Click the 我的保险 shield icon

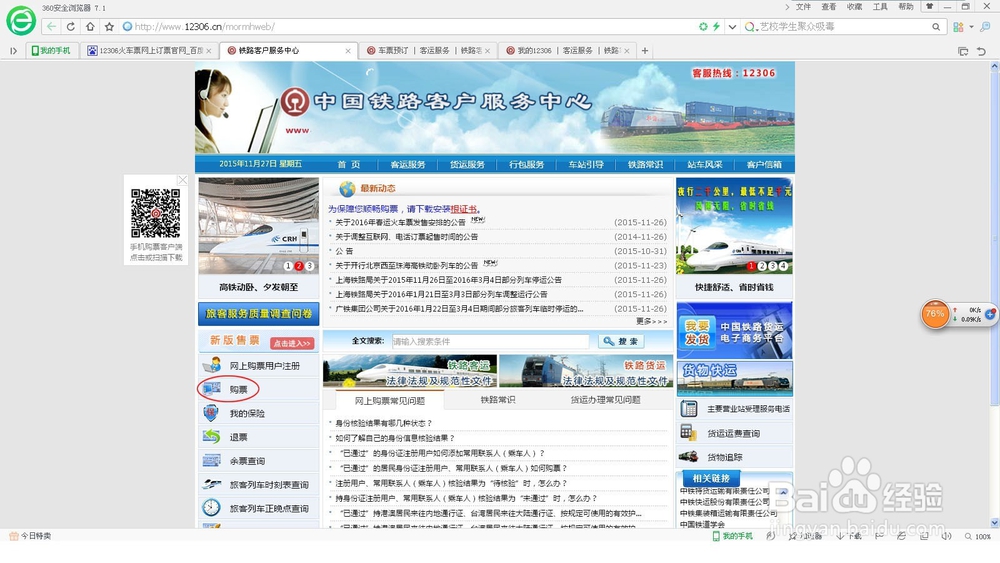point(211,413)
